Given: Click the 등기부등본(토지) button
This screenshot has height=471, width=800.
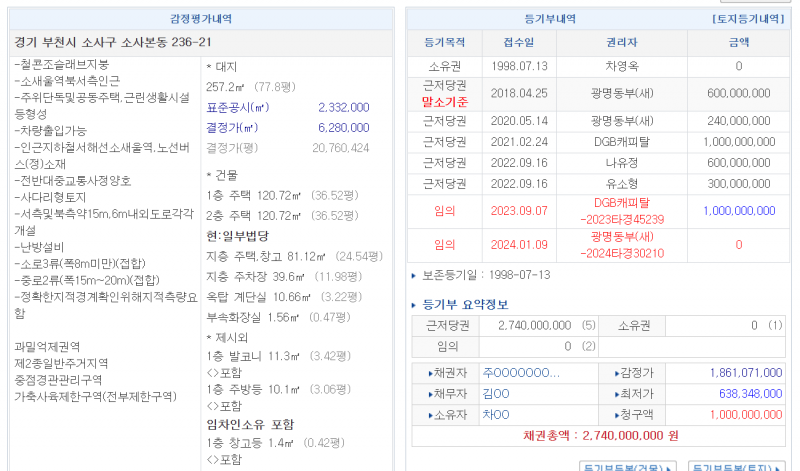Looking at the screenshot, I should pyautogui.click(x=738, y=466).
